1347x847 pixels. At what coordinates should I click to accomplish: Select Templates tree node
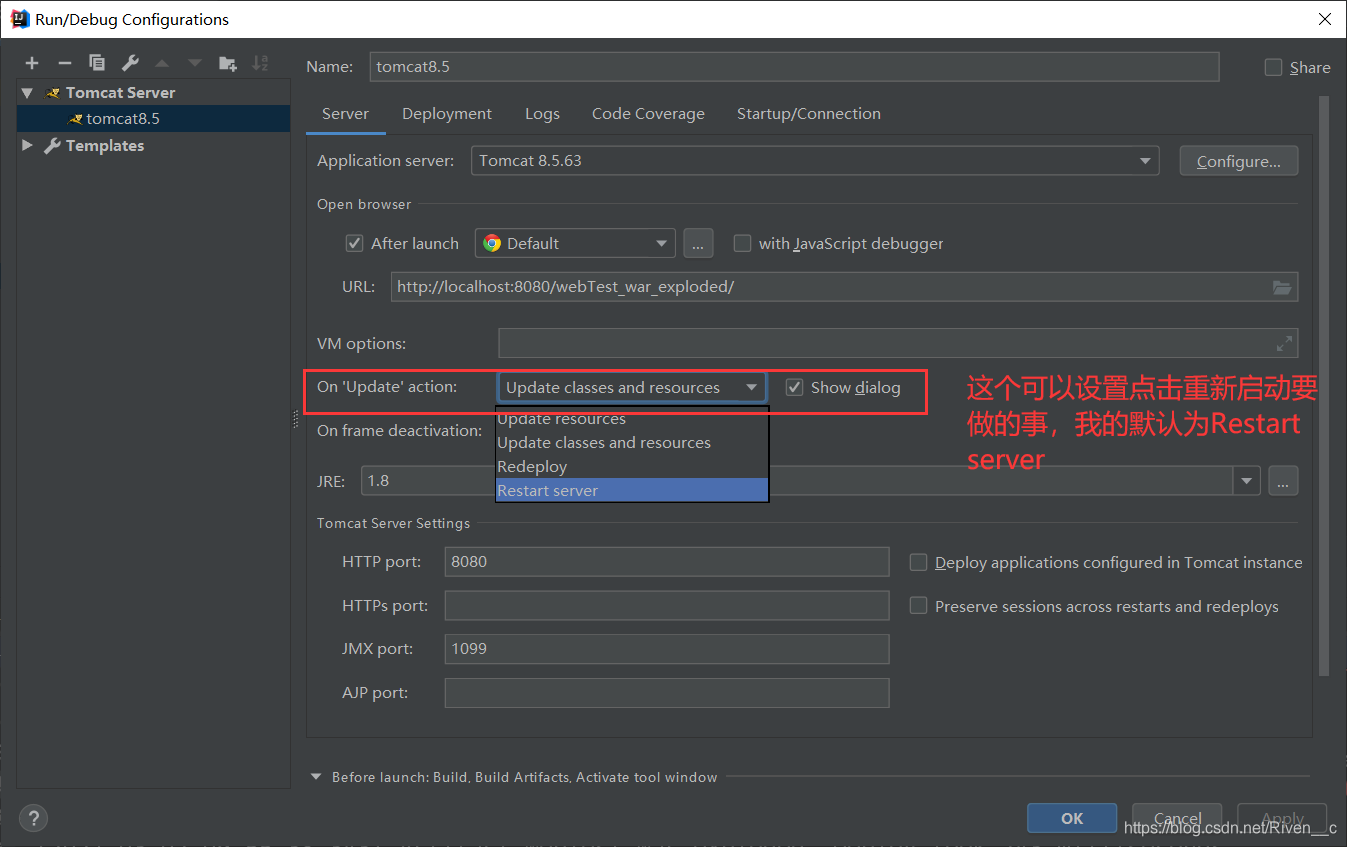[x=104, y=145]
